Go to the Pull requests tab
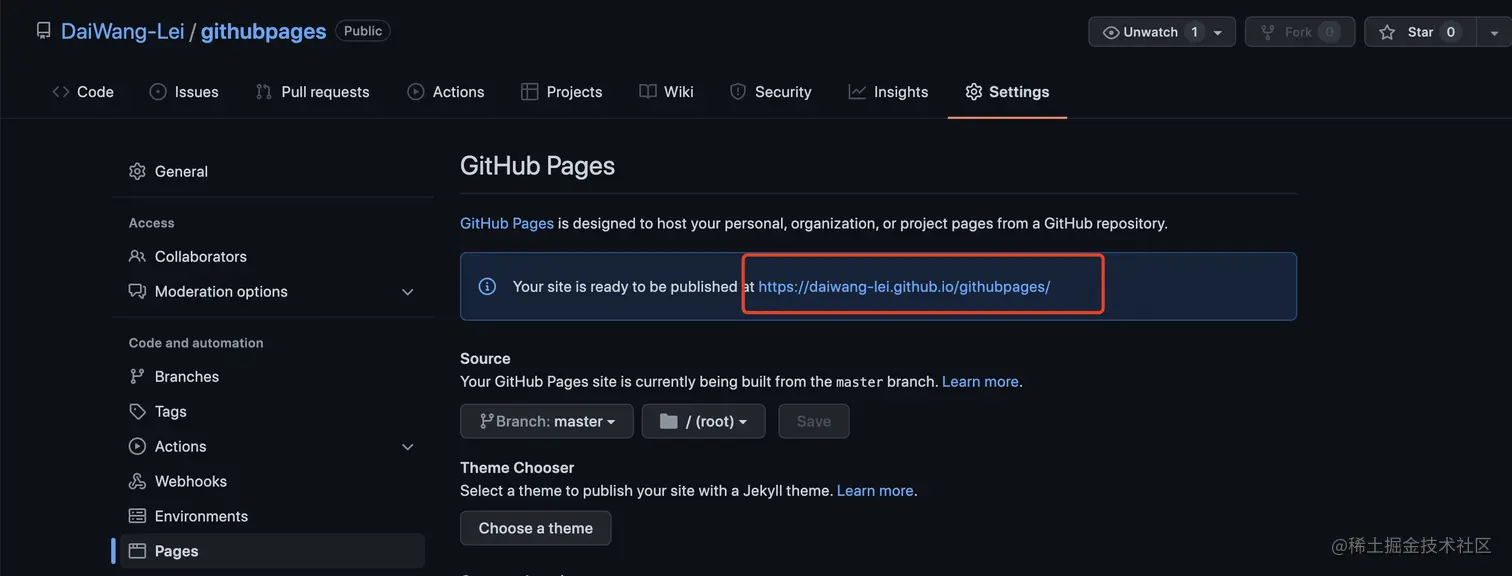This screenshot has height=576, width=1512. coord(312,92)
